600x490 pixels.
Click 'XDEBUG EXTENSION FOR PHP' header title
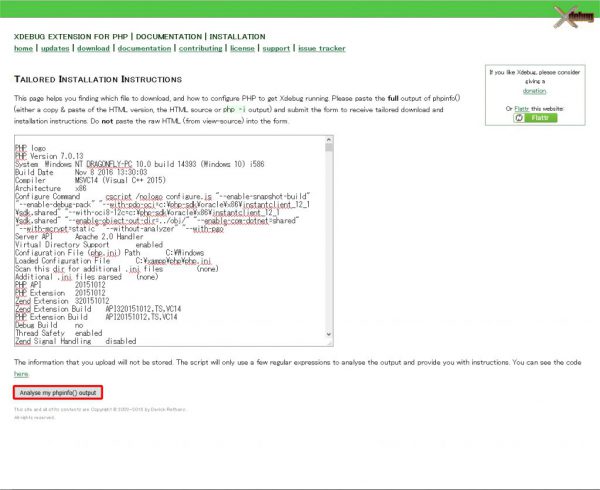pos(68,35)
